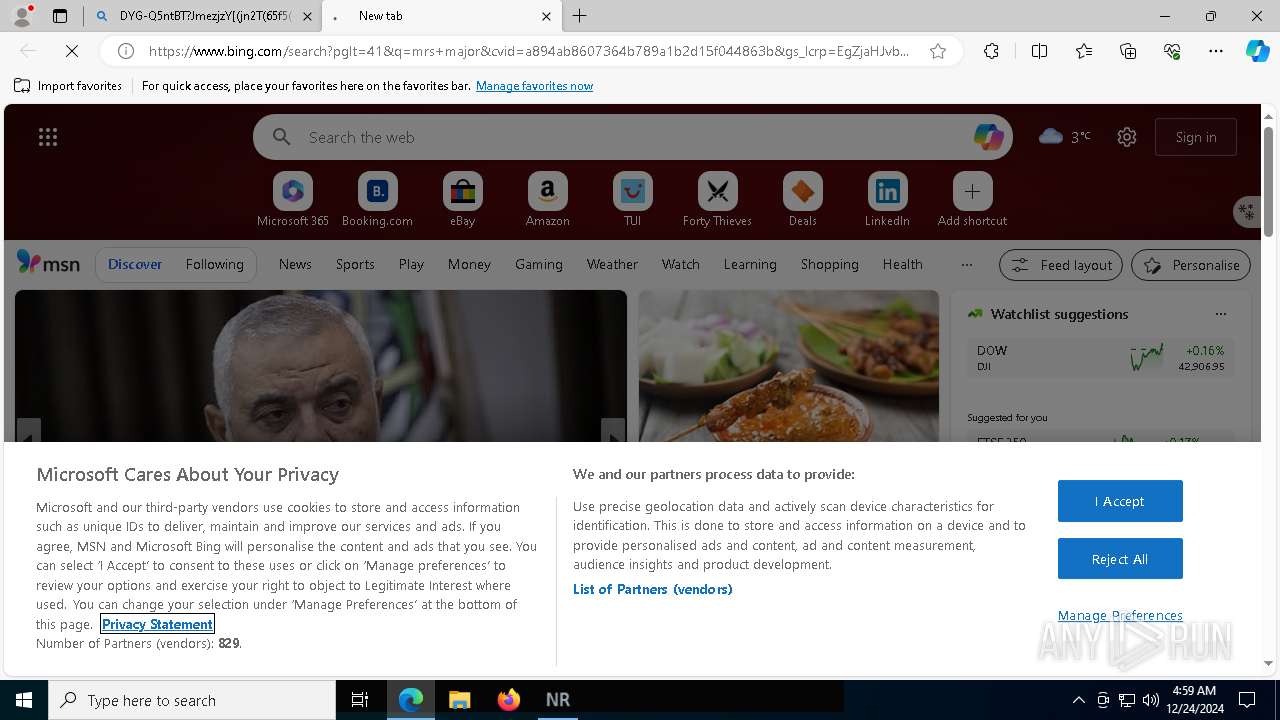The width and height of the screenshot is (1280, 720).
Task: Click the Personalise button
Action: click(x=1191, y=265)
